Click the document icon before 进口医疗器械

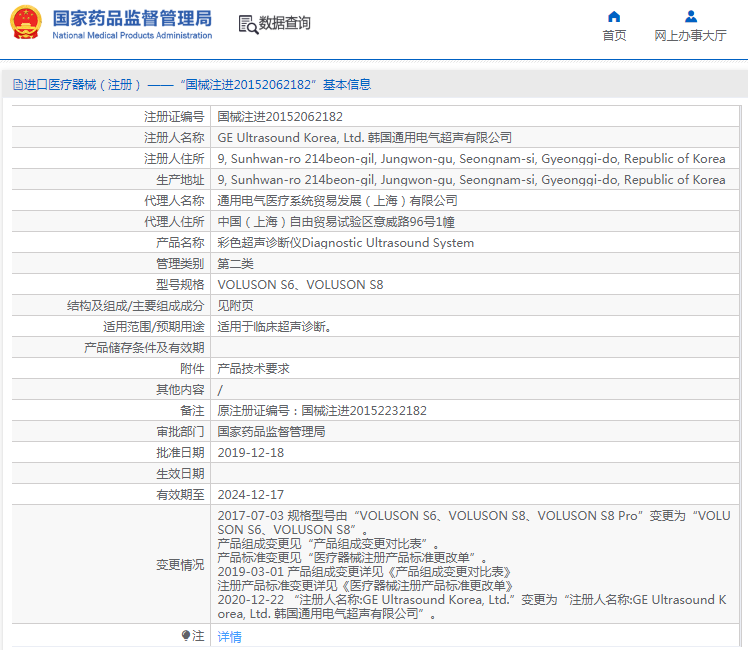point(17,85)
